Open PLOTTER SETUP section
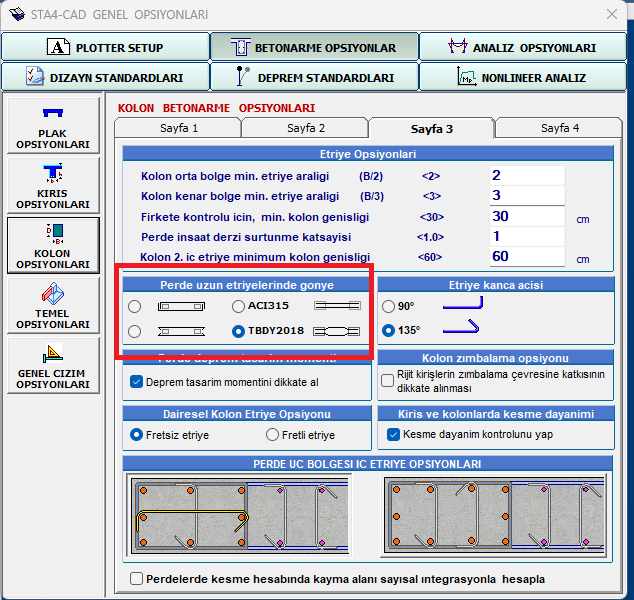 click(x=105, y=47)
